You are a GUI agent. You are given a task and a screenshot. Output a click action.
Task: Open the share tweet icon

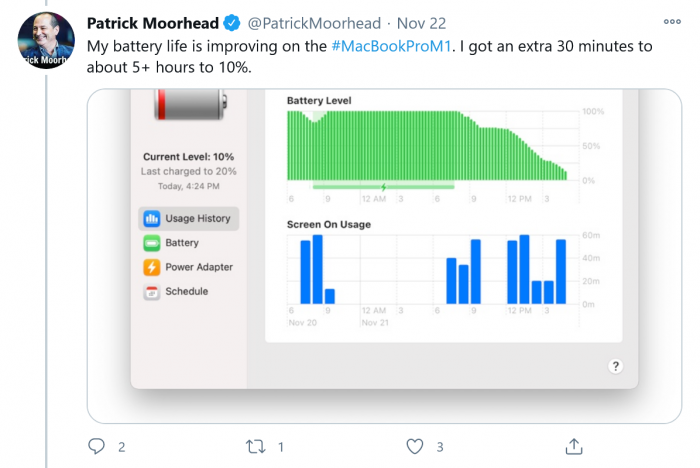point(574,446)
